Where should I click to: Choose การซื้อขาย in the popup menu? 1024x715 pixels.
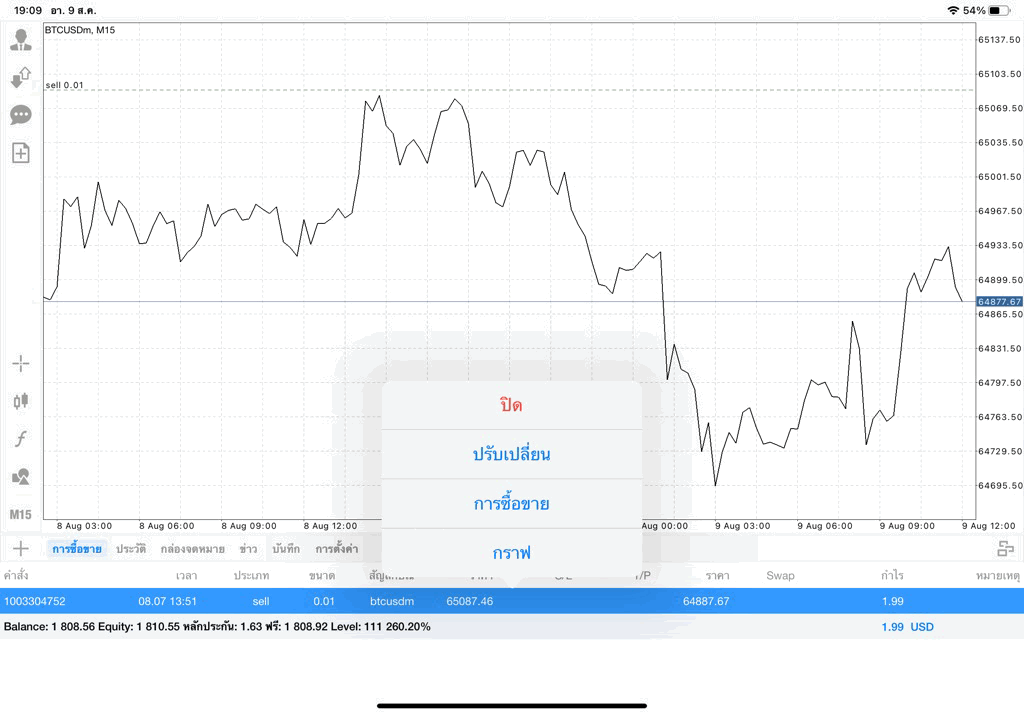click(x=511, y=503)
